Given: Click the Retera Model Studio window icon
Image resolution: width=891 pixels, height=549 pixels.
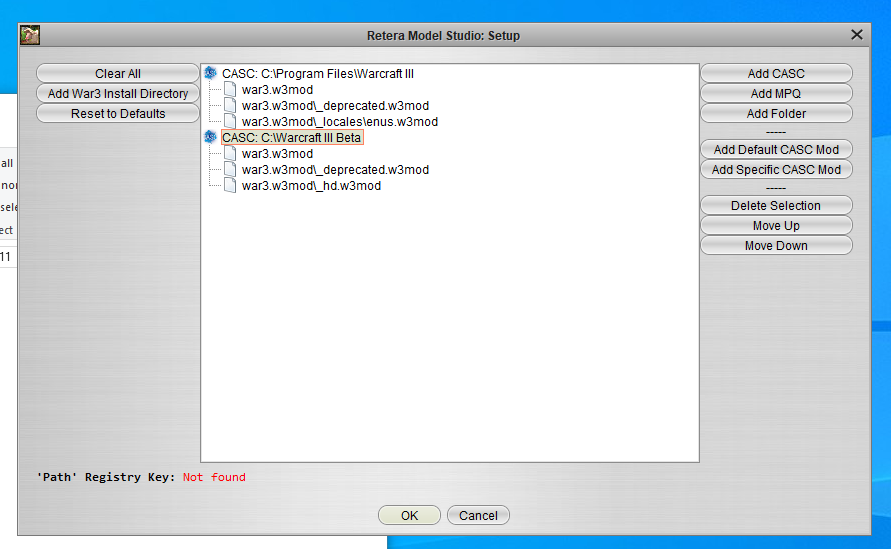Looking at the screenshot, I should 30,35.
